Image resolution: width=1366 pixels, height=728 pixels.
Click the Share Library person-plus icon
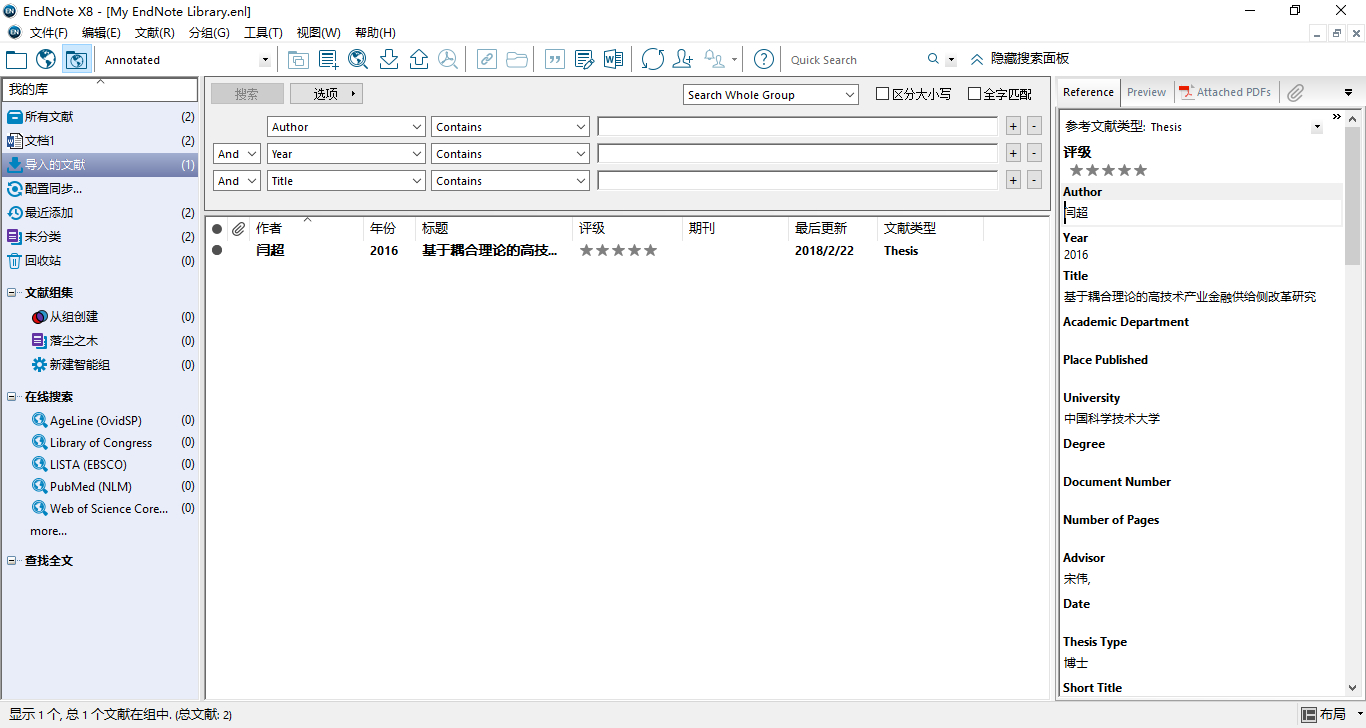(683, 60)
